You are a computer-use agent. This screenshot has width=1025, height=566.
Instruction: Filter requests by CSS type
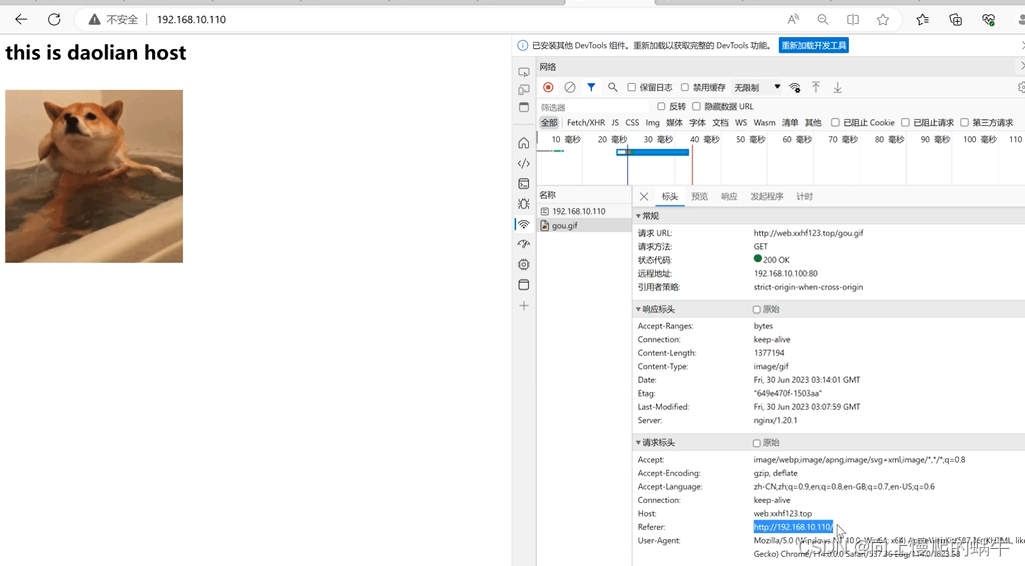tap(632, 122)
